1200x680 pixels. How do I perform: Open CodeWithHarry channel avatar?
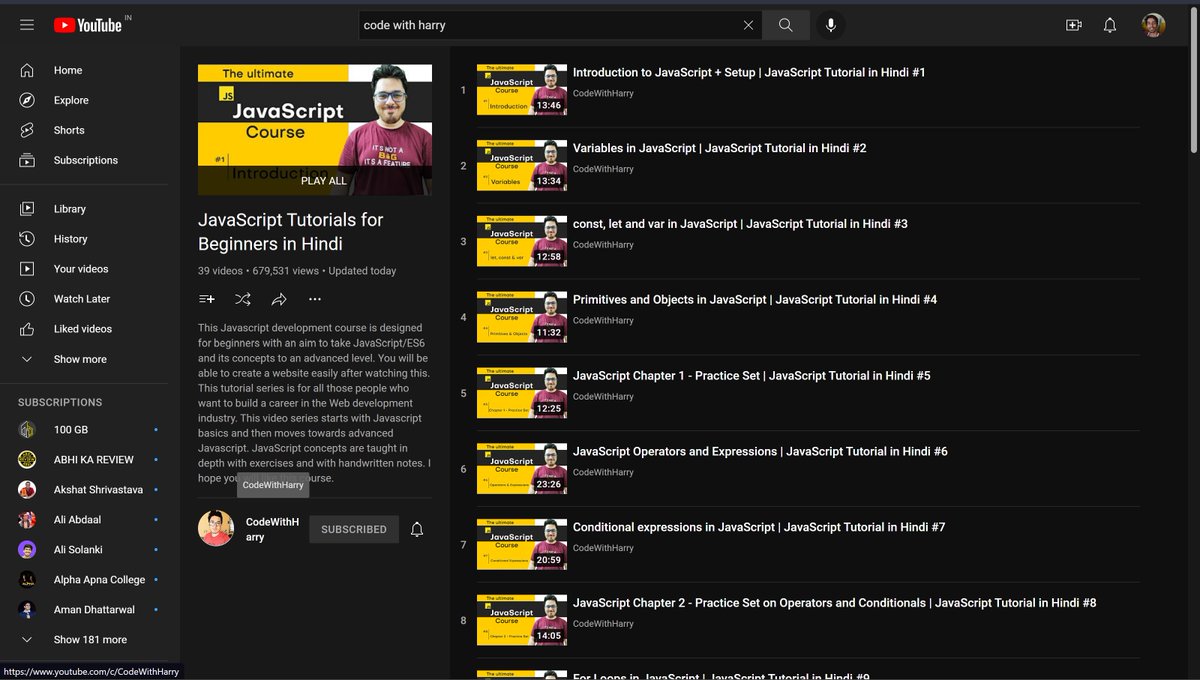tap(216, 529)
